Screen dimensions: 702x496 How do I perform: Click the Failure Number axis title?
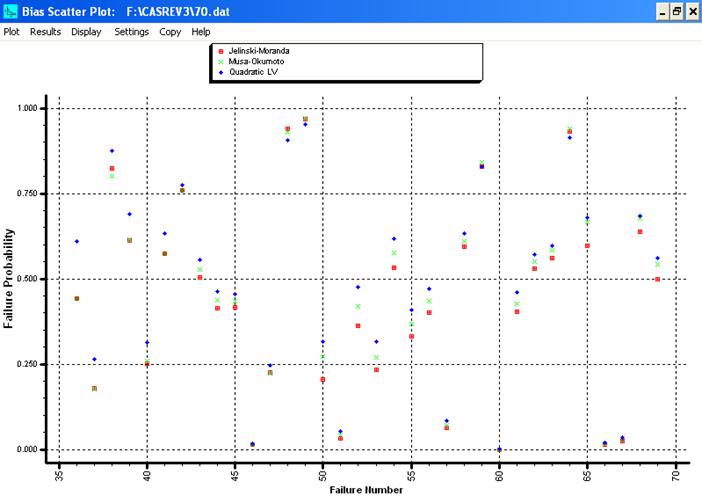click(367, 490)
